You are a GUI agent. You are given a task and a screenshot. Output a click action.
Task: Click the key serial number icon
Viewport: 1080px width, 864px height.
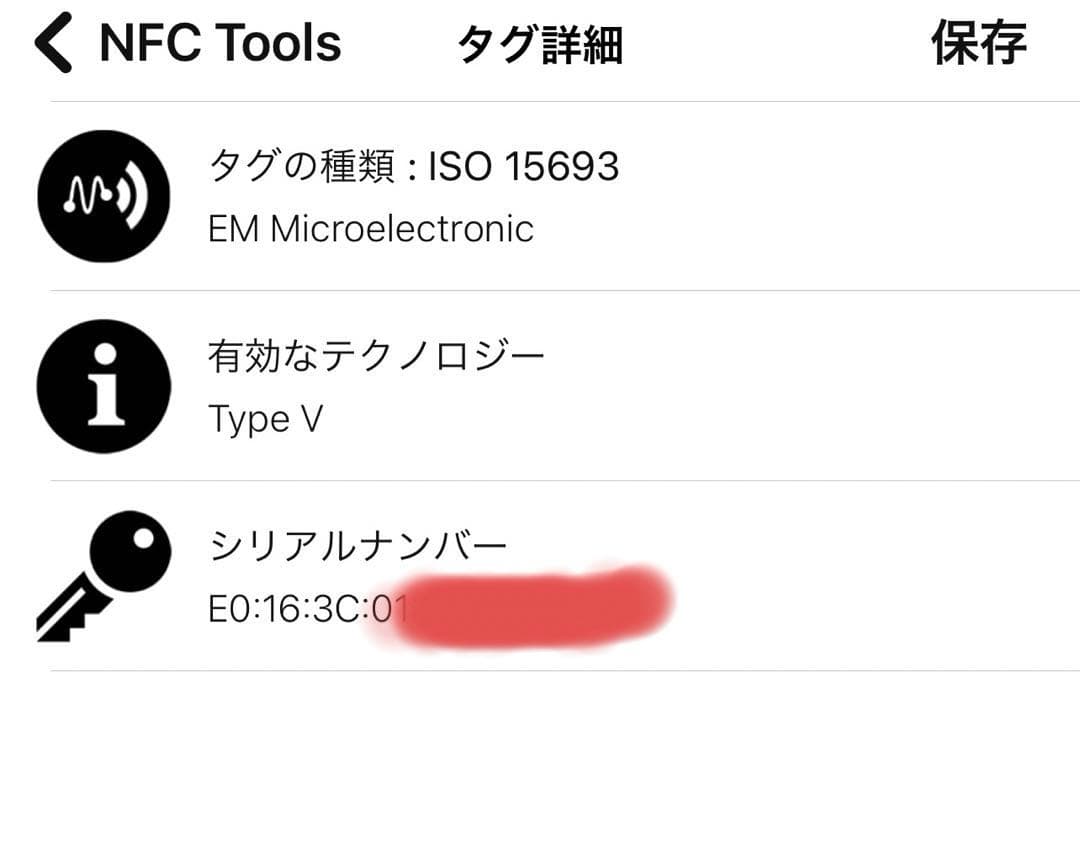click(x=103, y=575)
